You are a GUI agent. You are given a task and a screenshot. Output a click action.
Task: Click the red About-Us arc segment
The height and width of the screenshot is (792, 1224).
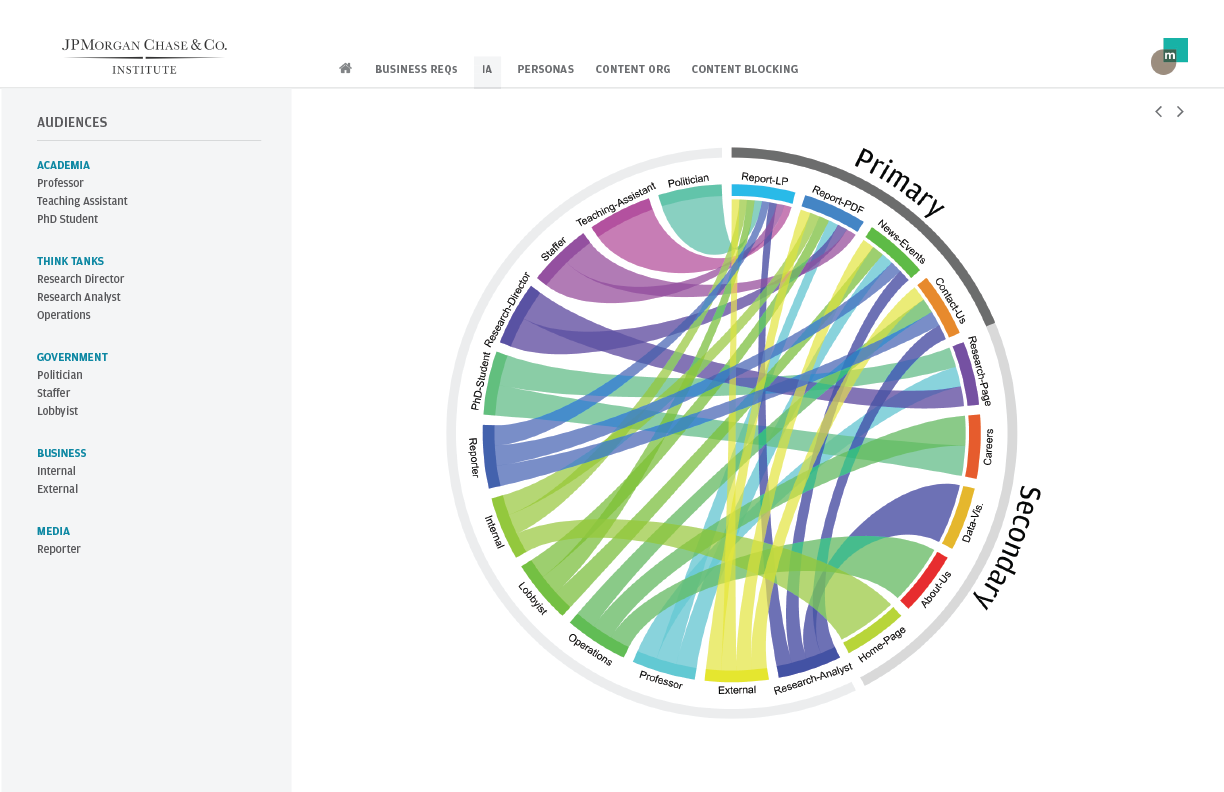(923, 580)
